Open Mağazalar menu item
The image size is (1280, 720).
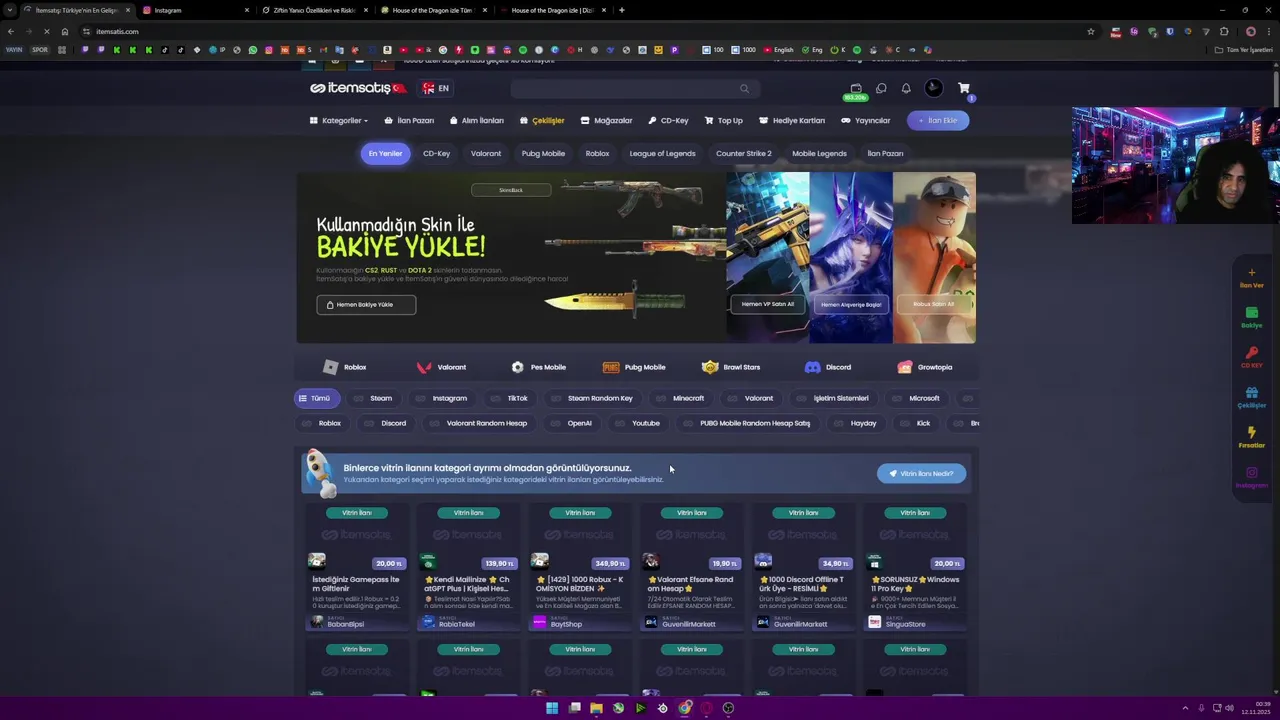(x=606, y=120)
